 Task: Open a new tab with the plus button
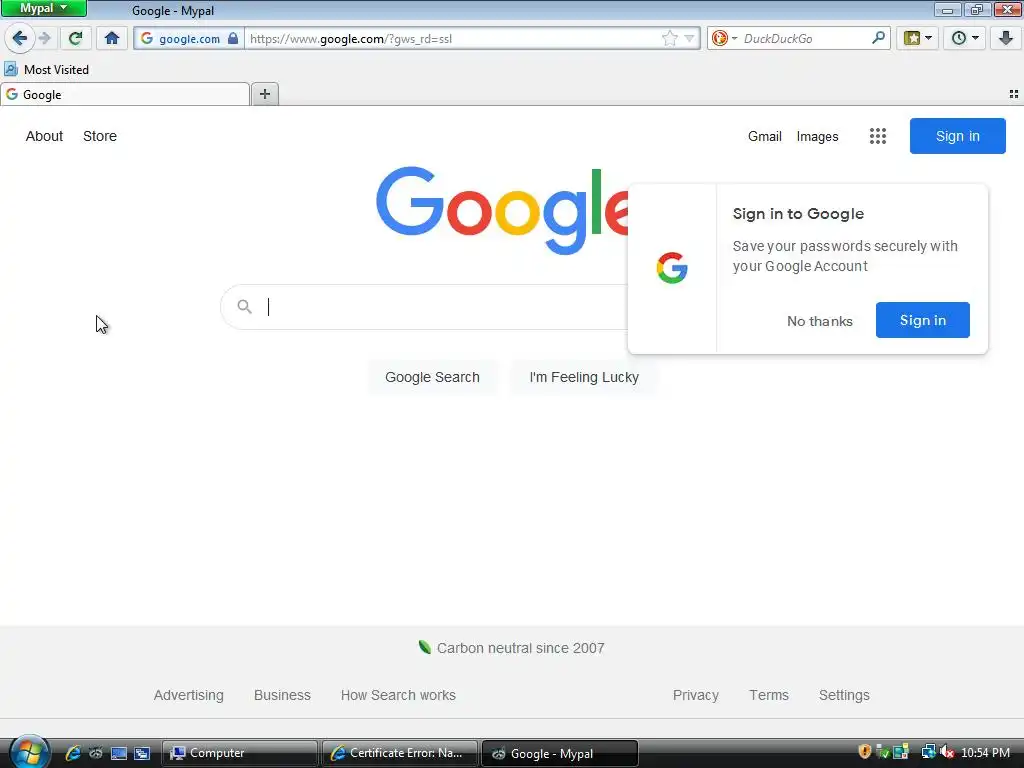pos(264,94)
